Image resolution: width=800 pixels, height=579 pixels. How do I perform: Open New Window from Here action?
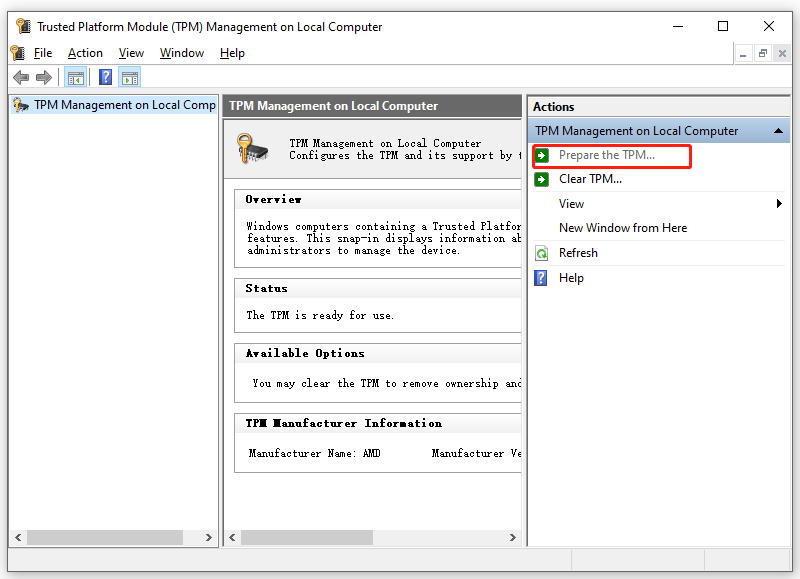[x=623, y=228]
